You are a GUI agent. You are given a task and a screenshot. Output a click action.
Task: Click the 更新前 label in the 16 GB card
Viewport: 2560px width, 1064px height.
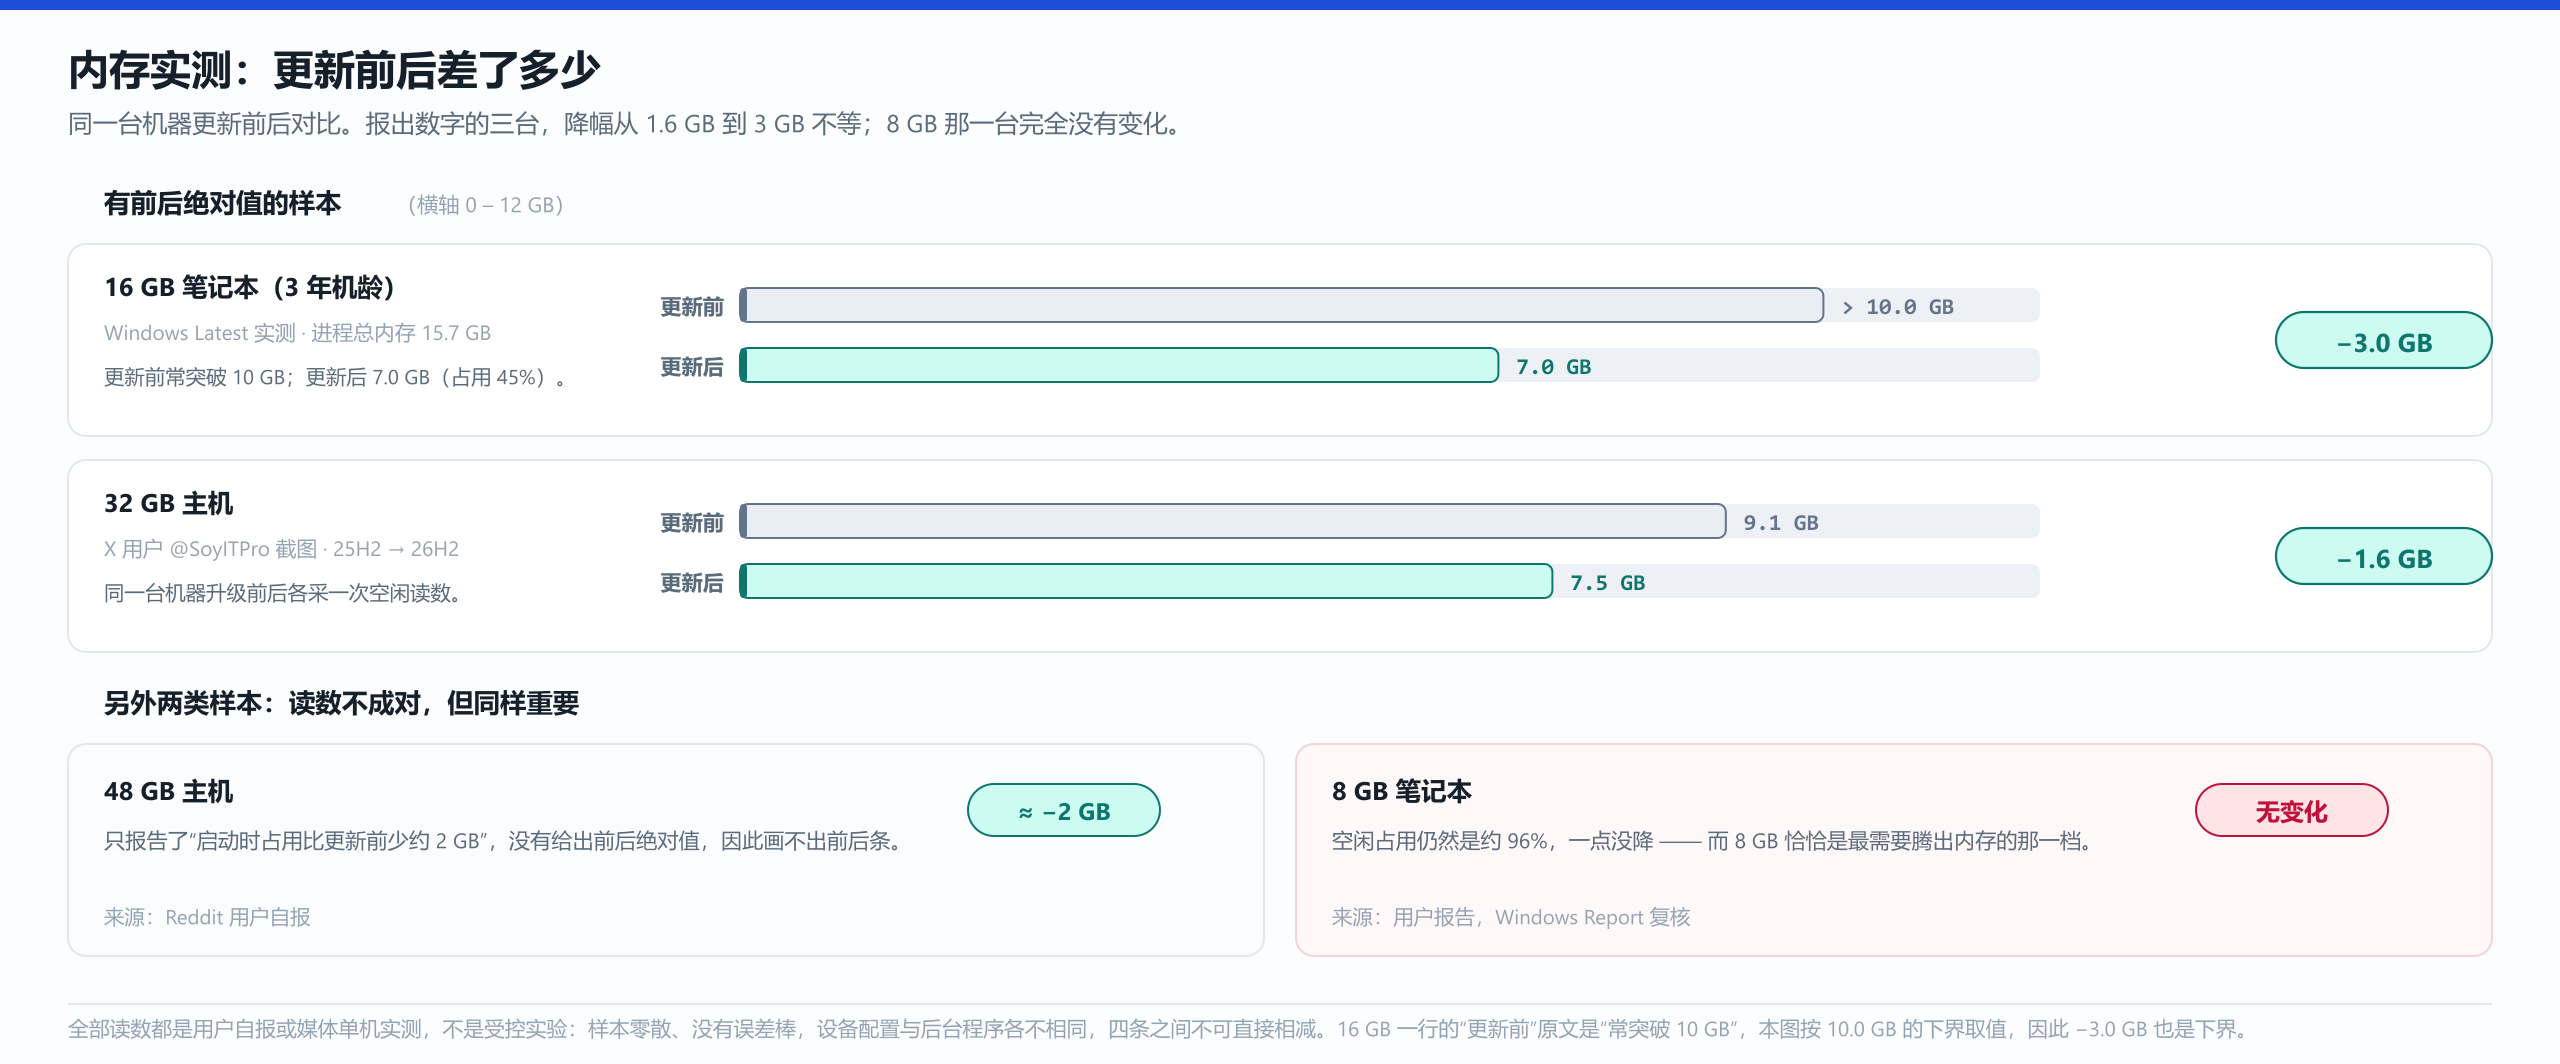(692, 307)
